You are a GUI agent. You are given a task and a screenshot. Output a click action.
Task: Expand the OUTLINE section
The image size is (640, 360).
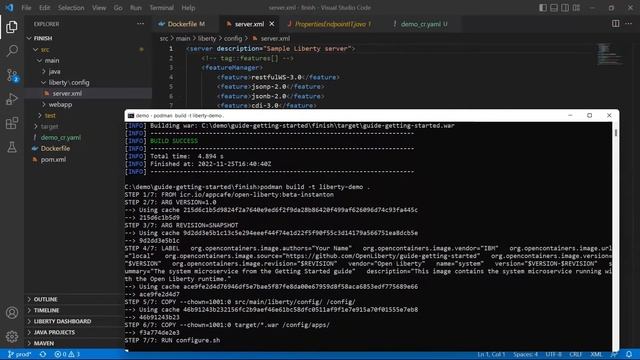click(45, 299)
